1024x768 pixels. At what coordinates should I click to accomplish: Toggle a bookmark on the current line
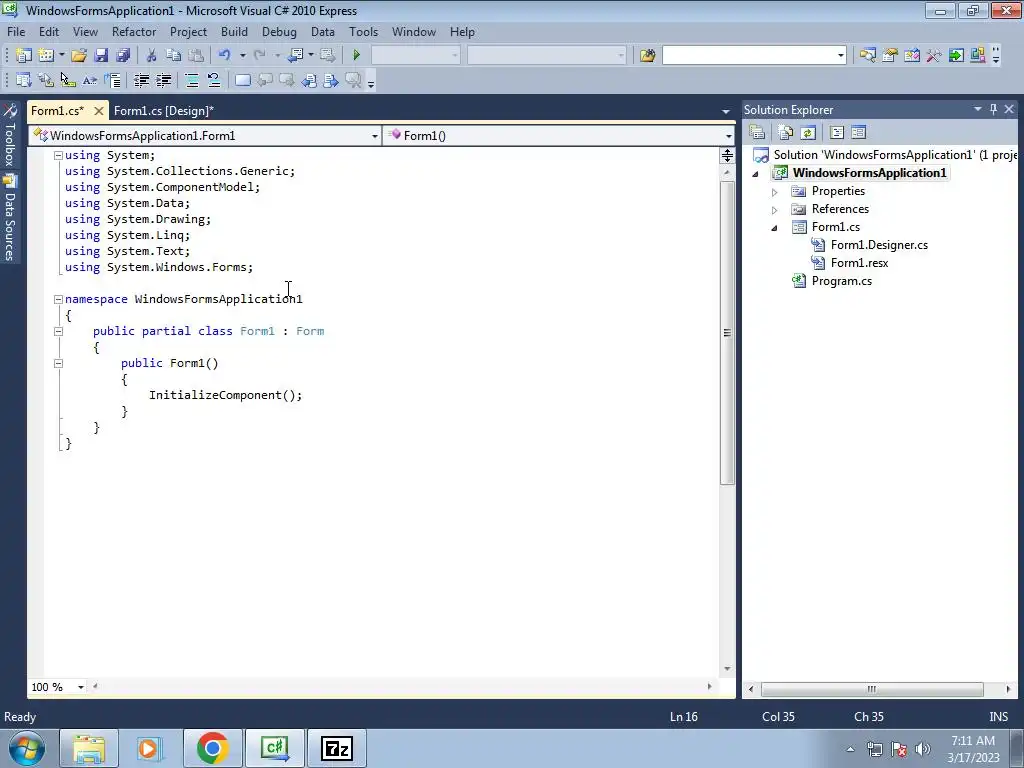242,80
